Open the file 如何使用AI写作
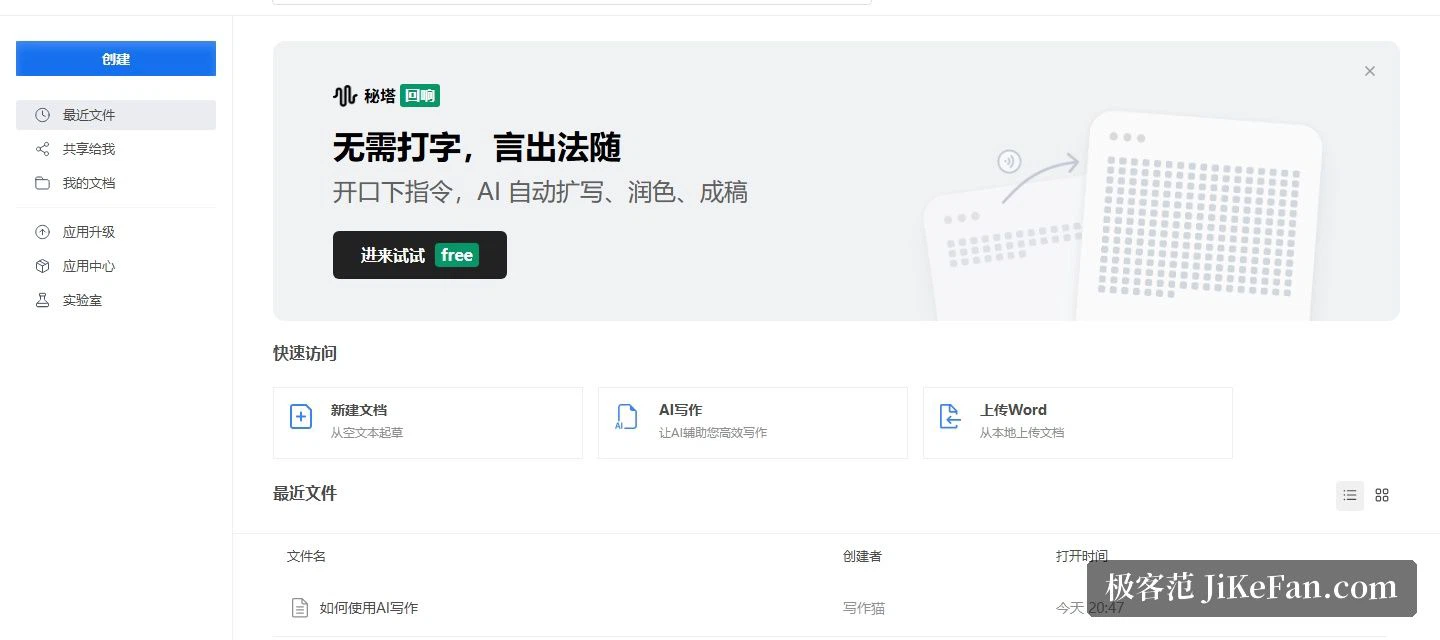The width and height of the screenshot is (1440, 640). (x=369, y=608)
